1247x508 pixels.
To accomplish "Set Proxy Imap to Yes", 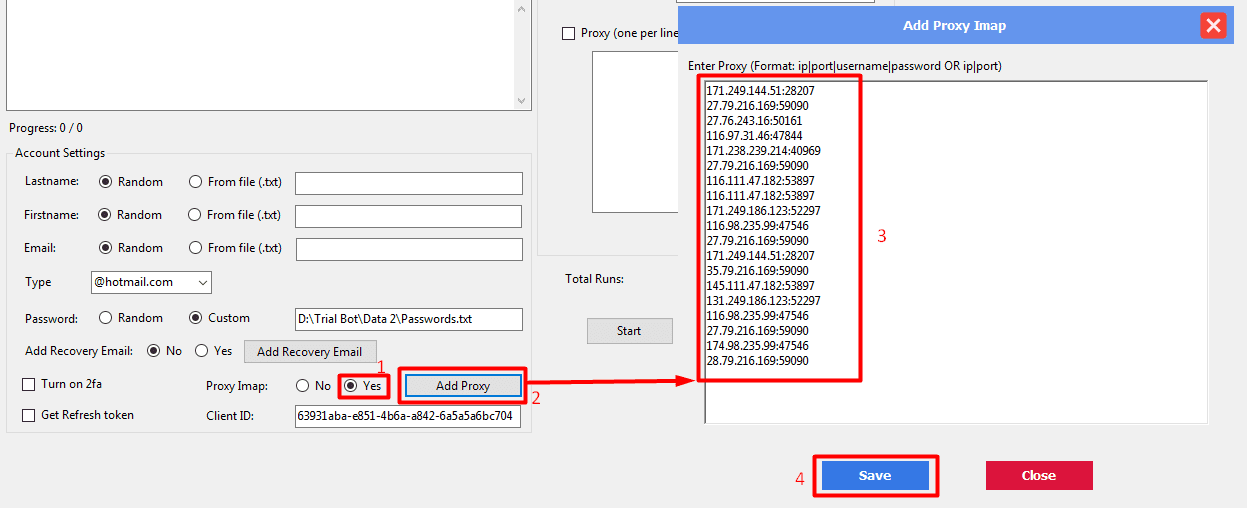I will pyautogui.click(x=362, y=386).
